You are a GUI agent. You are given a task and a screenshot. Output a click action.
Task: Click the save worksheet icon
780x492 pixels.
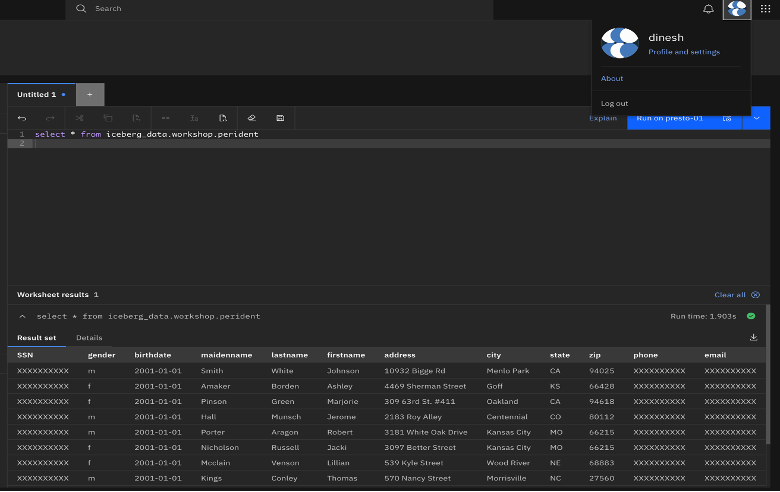(x=280, y=118)
